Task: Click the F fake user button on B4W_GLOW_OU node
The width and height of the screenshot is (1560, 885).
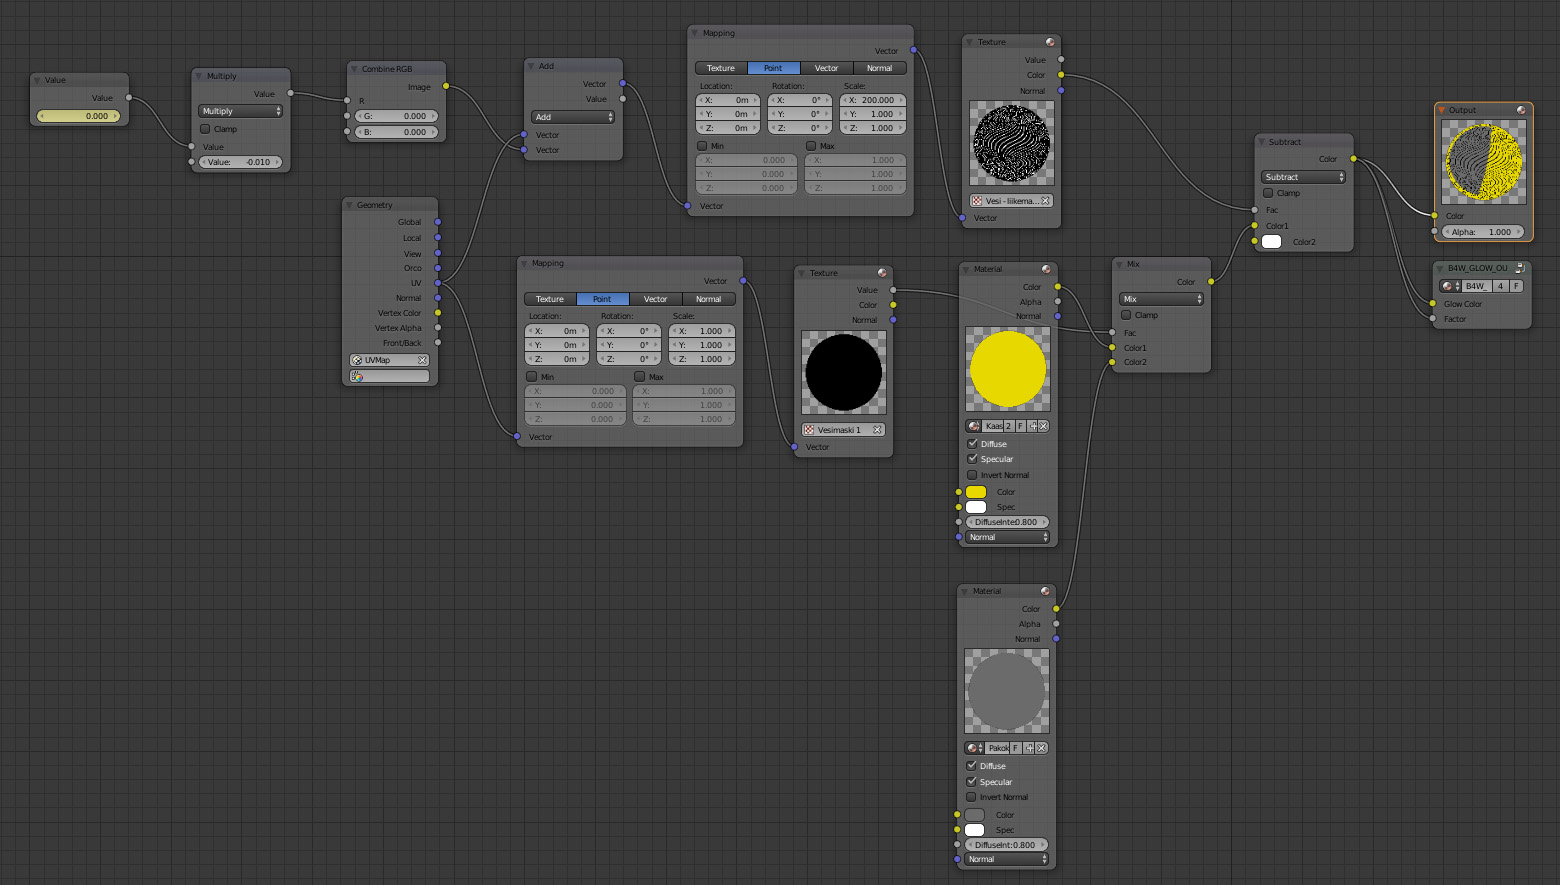Action: pyautogui.click(x=1516, y=286)
